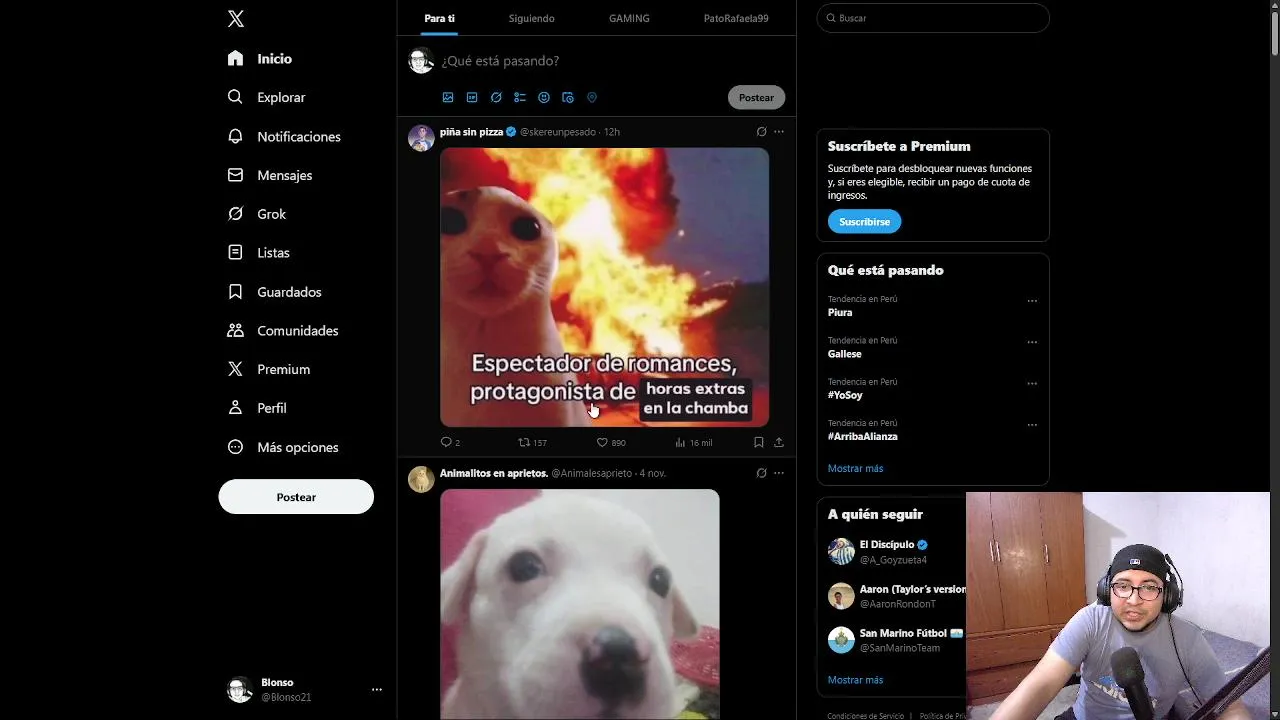Open Animalitos en aprietos avatar
Viewport: 1280px width, 720px height.
(421, 479)
